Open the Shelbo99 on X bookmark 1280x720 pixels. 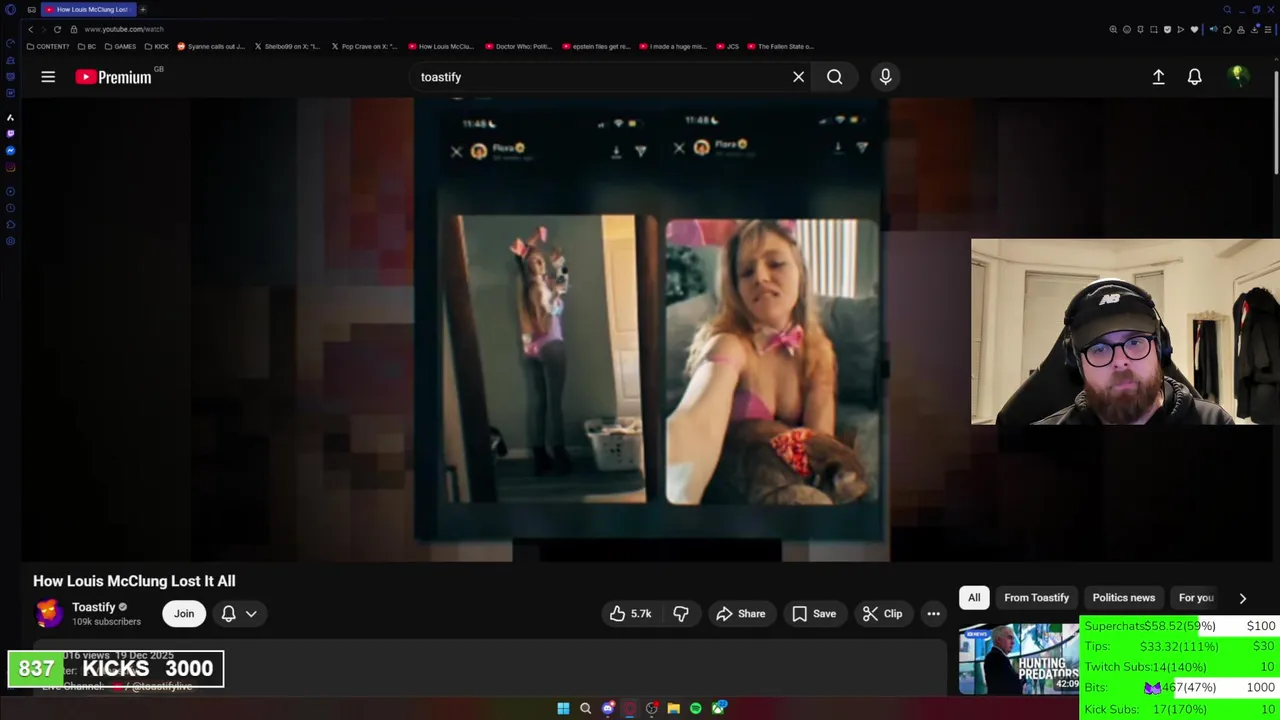point(287,46)
